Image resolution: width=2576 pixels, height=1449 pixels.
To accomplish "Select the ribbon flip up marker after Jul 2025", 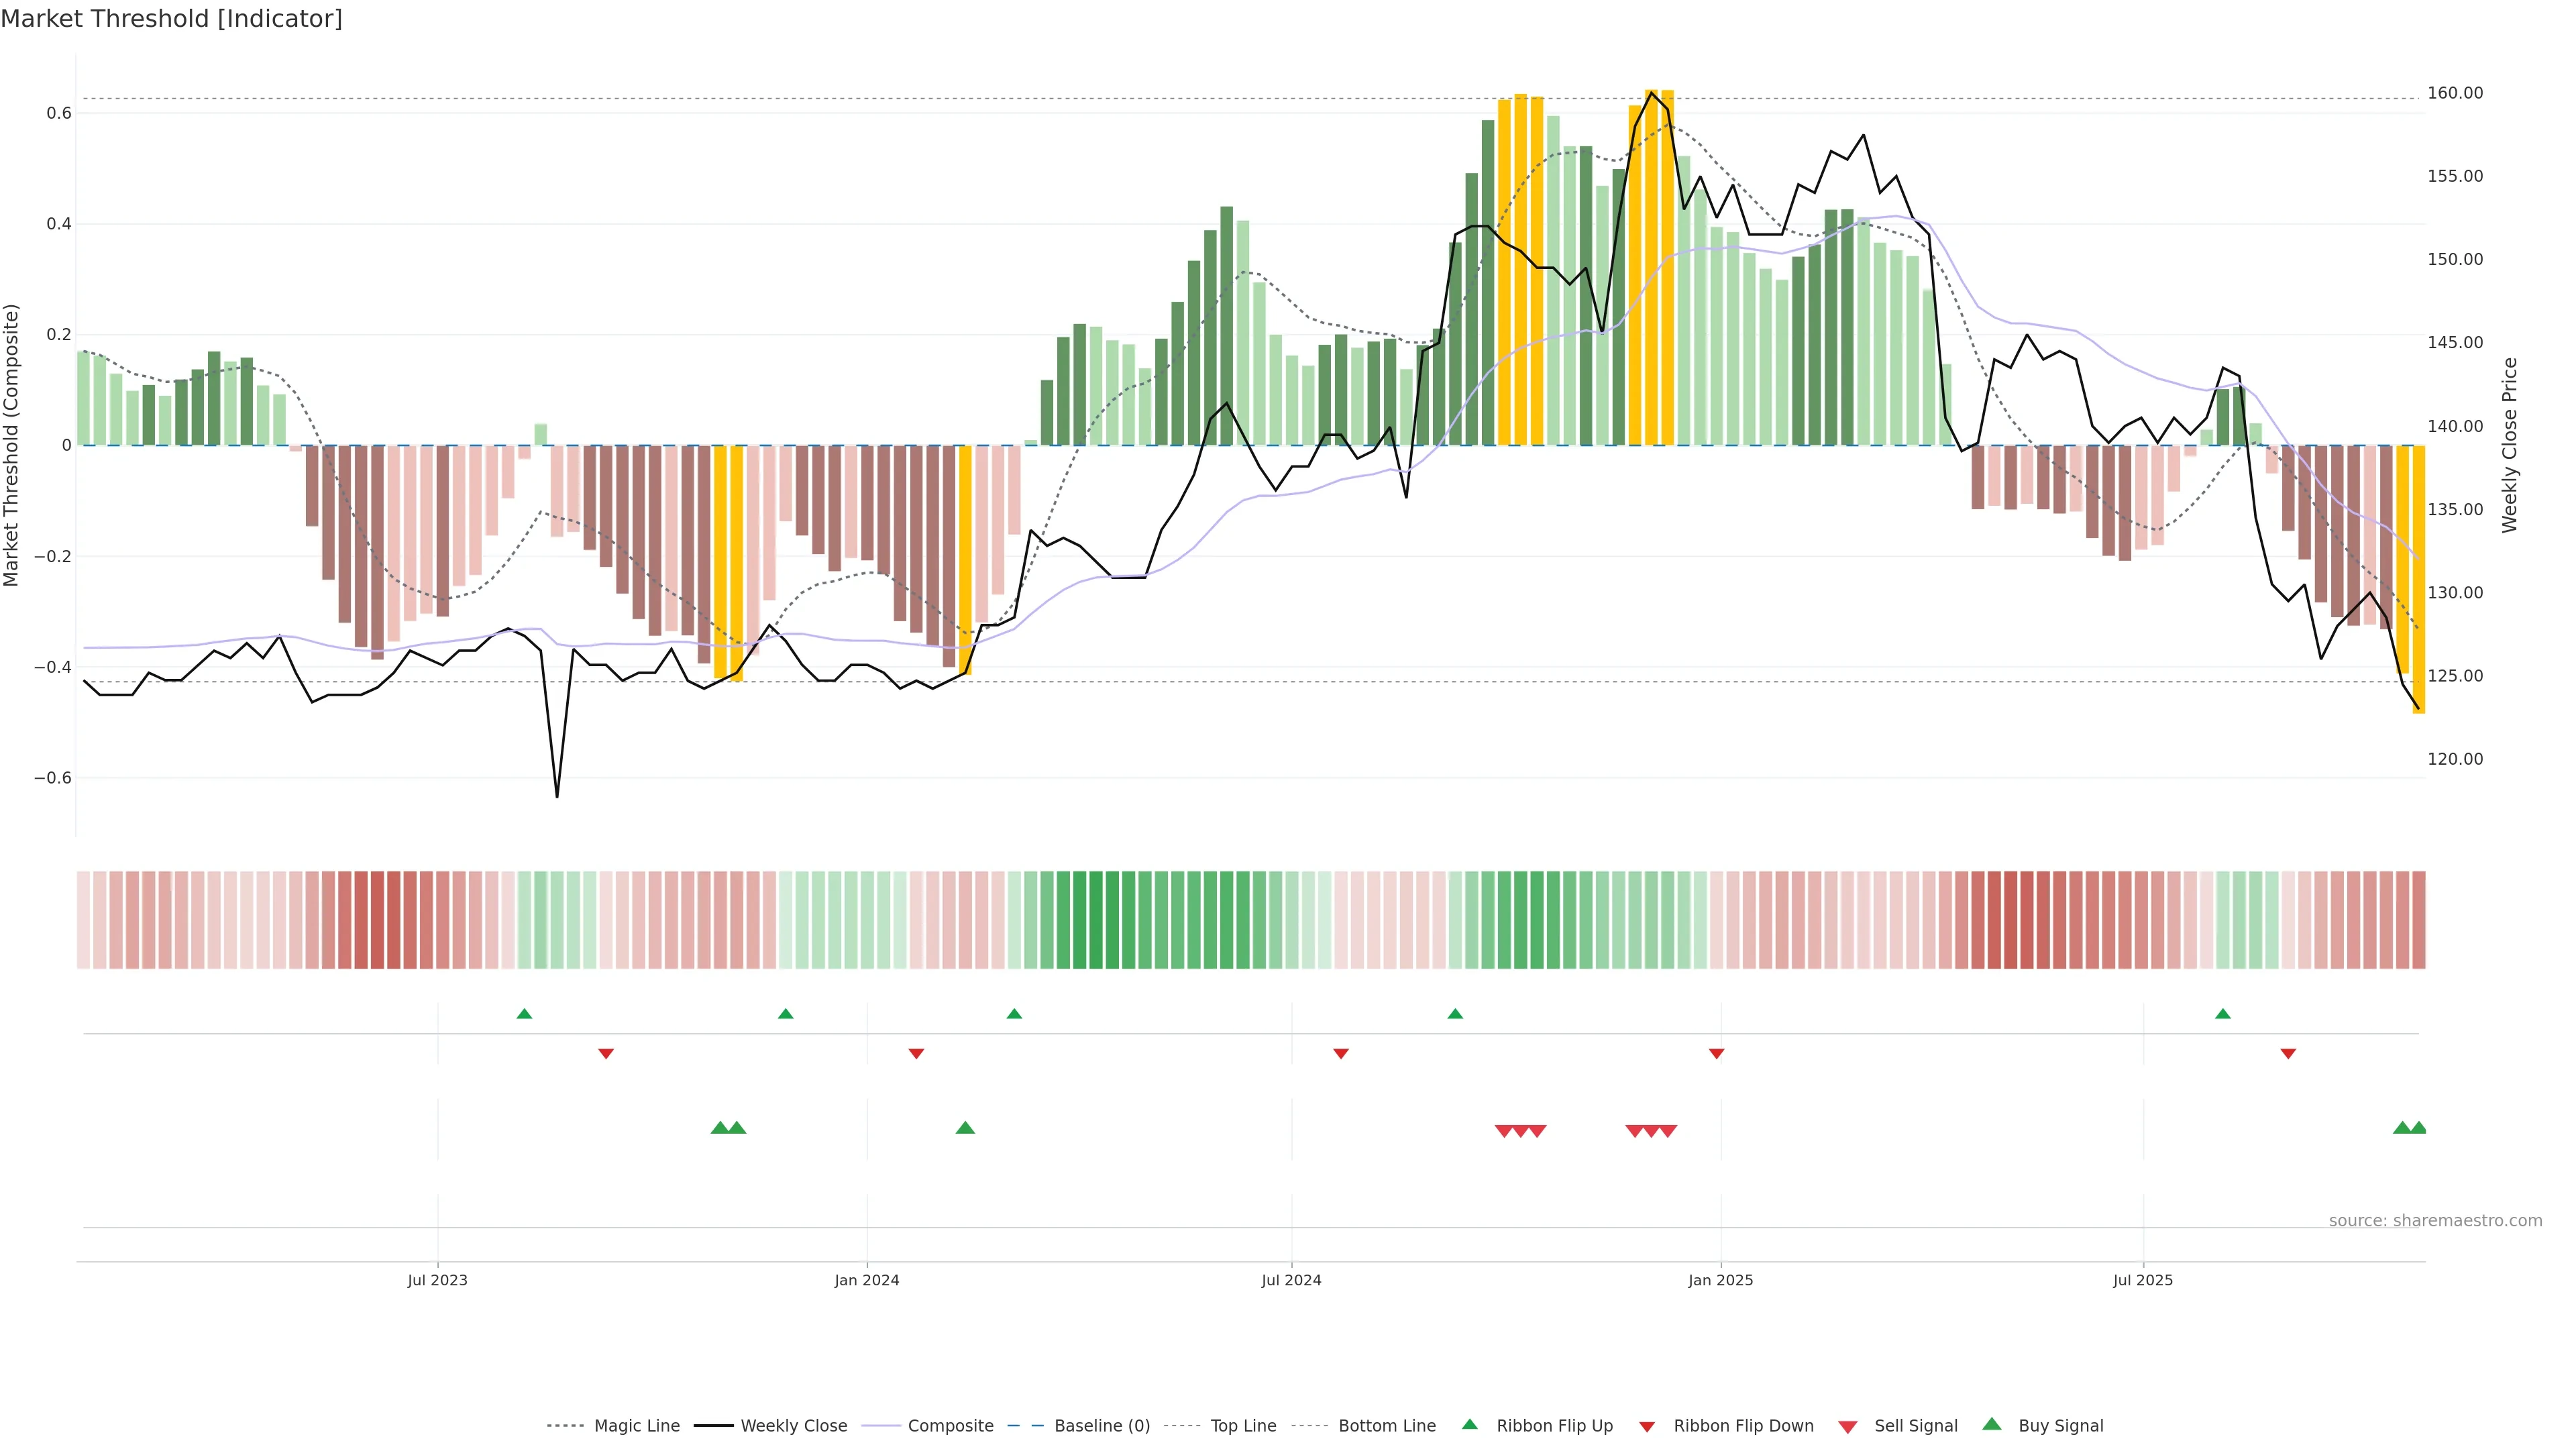I will [x=2223, y=1014].
